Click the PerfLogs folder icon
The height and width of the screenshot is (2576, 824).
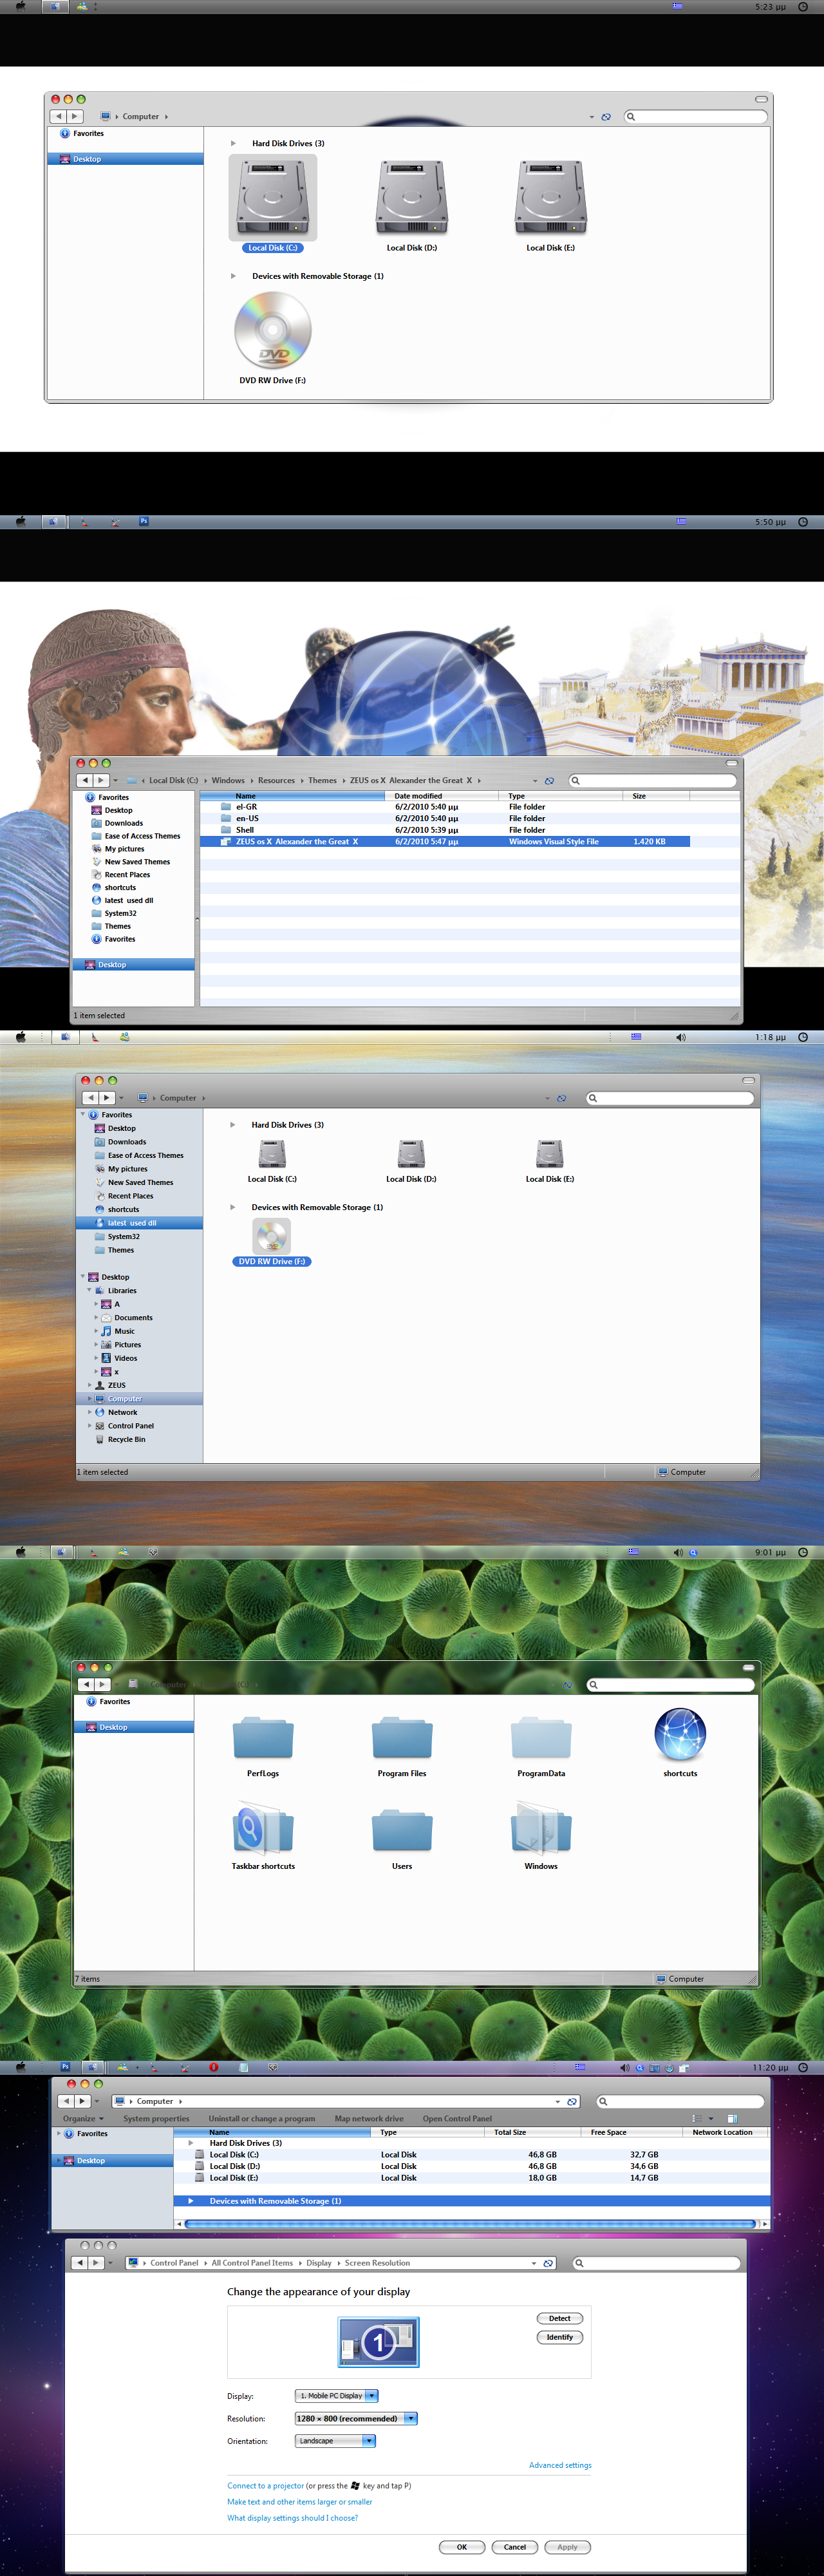(263, 1737)
